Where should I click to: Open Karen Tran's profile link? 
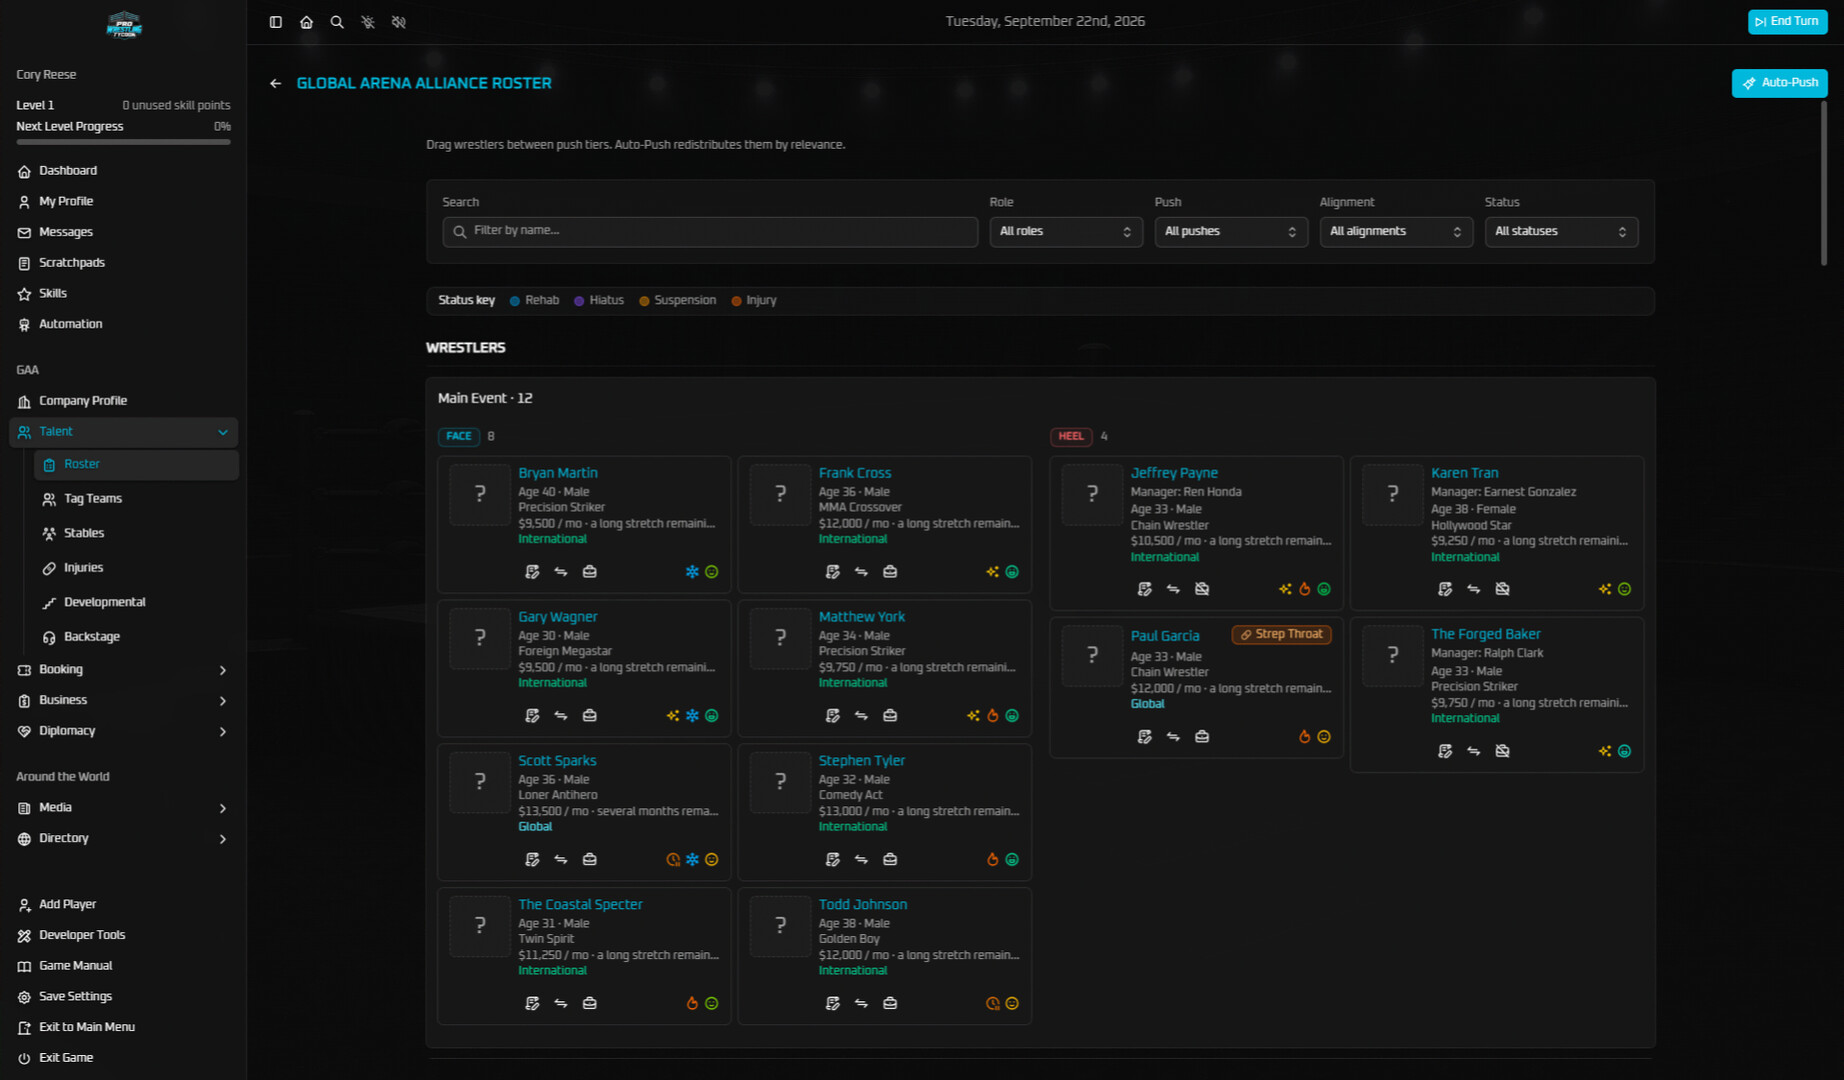tap(1464, 473)
